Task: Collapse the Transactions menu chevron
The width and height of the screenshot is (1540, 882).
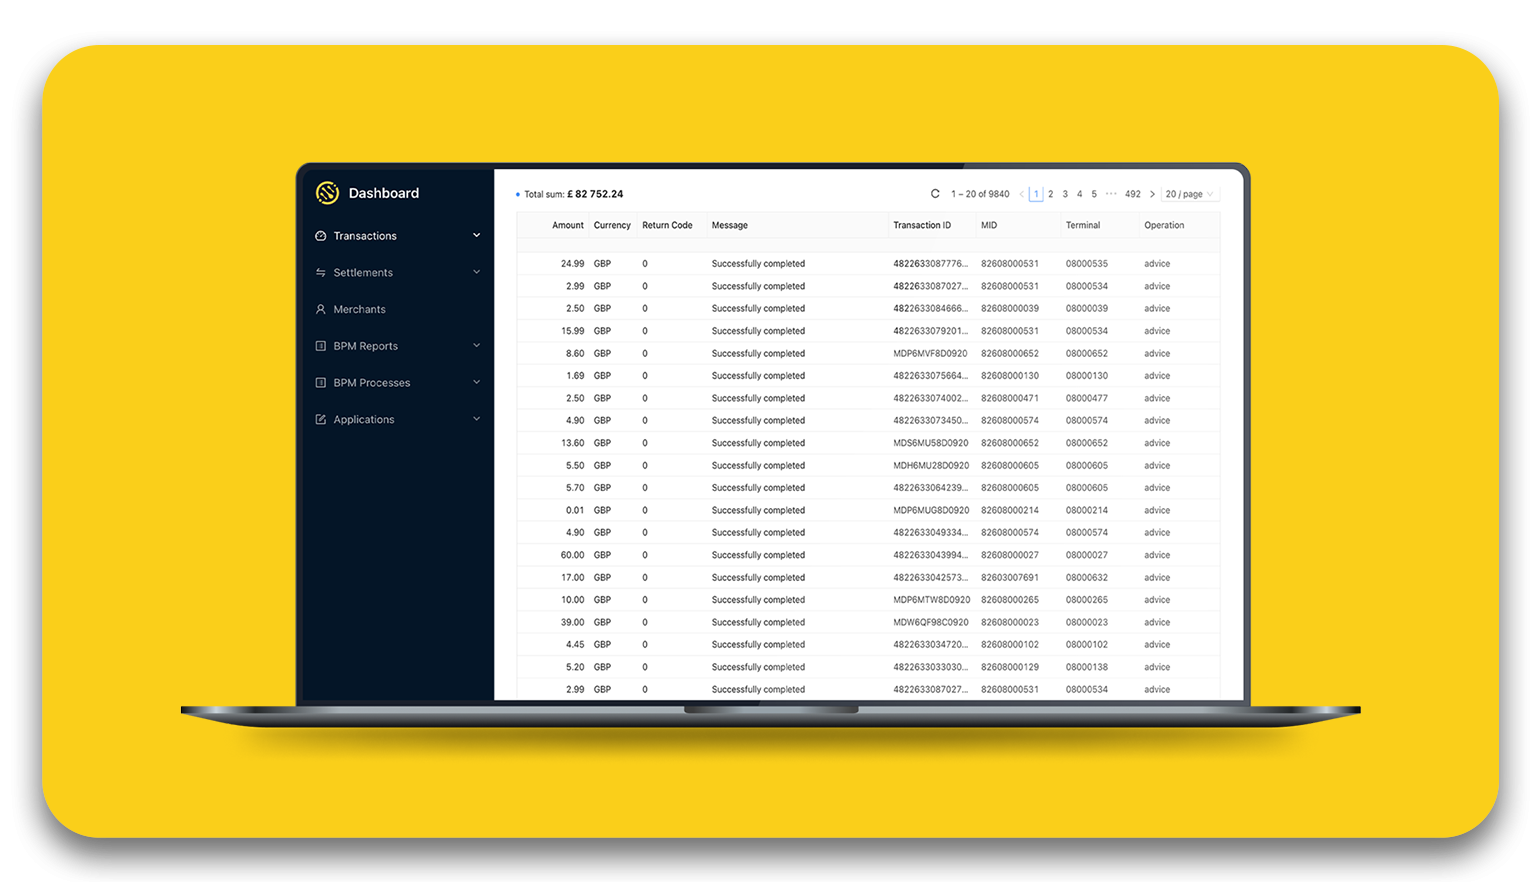Action: 476,236
